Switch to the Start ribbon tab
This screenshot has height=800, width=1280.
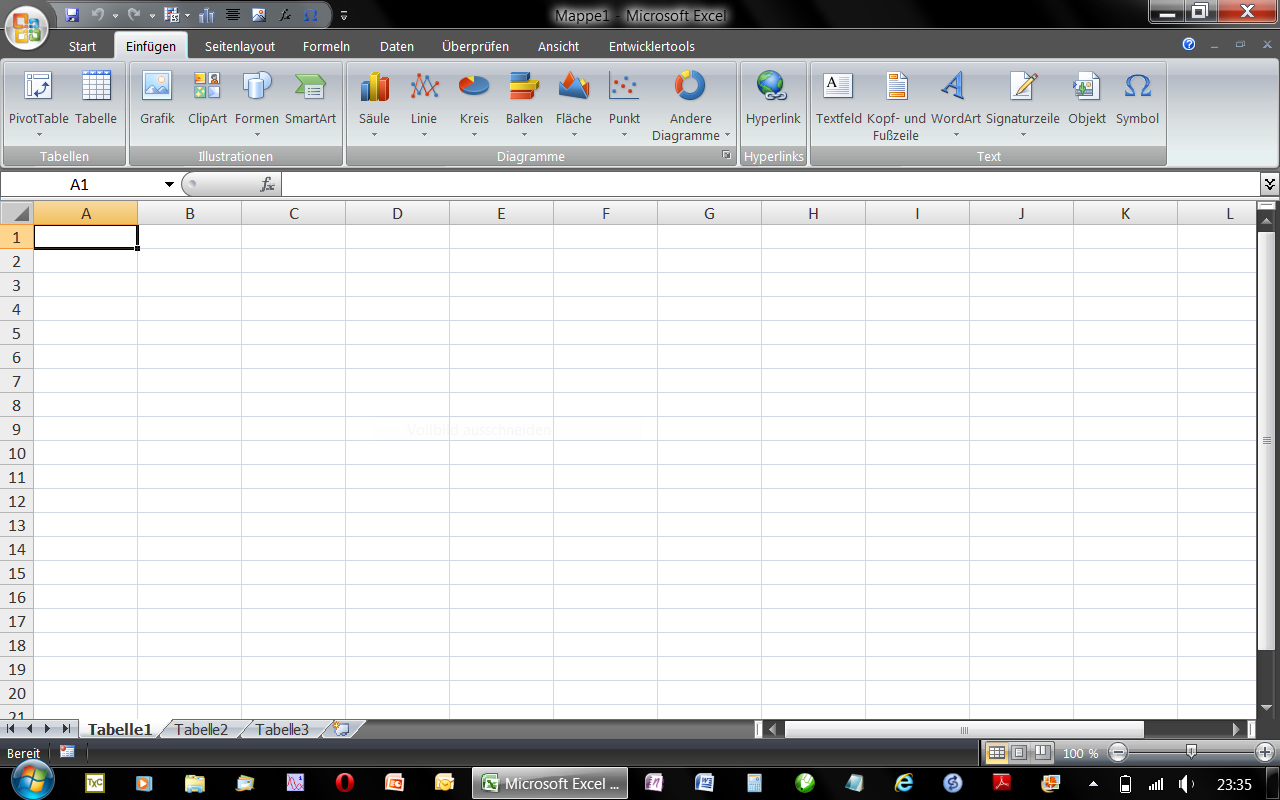[83, 46]
